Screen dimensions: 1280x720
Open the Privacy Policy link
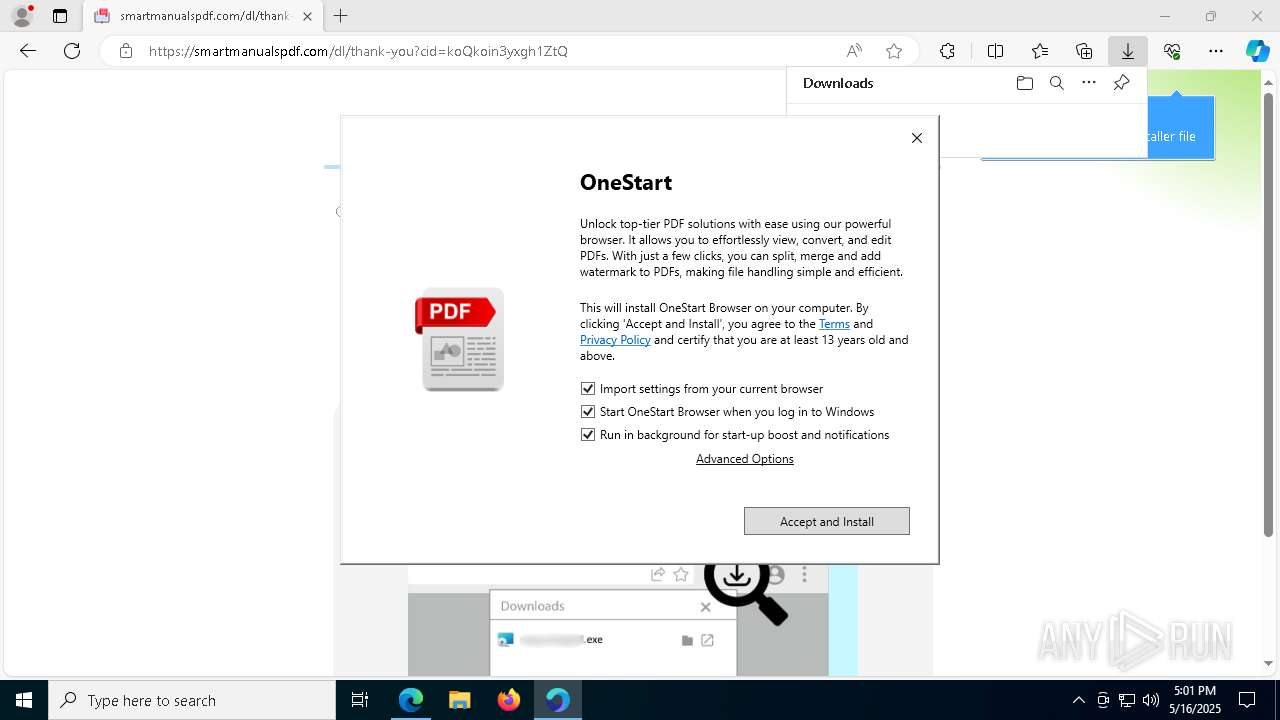[x=615, y=340]
